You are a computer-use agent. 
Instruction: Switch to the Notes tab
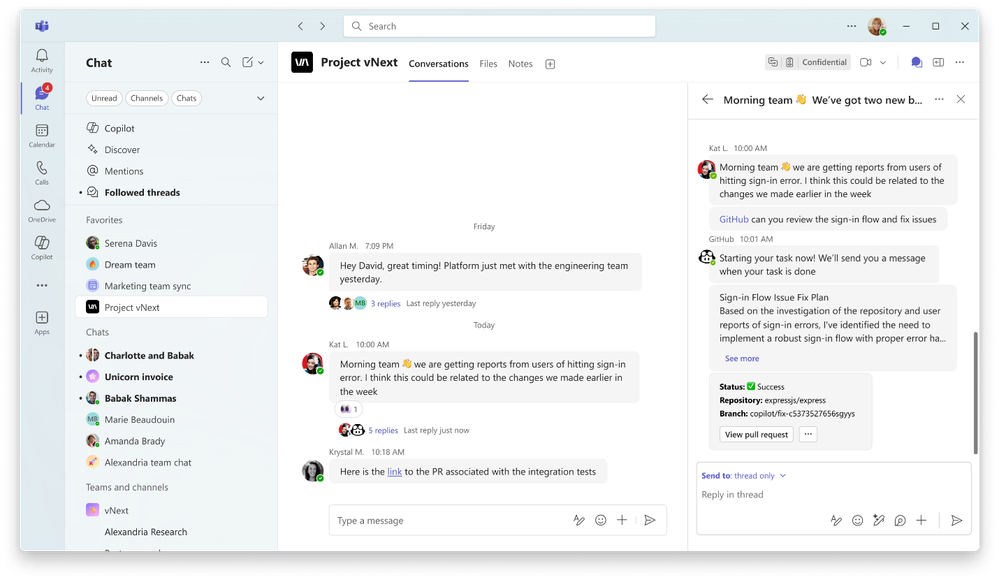(x=520, y=64)
